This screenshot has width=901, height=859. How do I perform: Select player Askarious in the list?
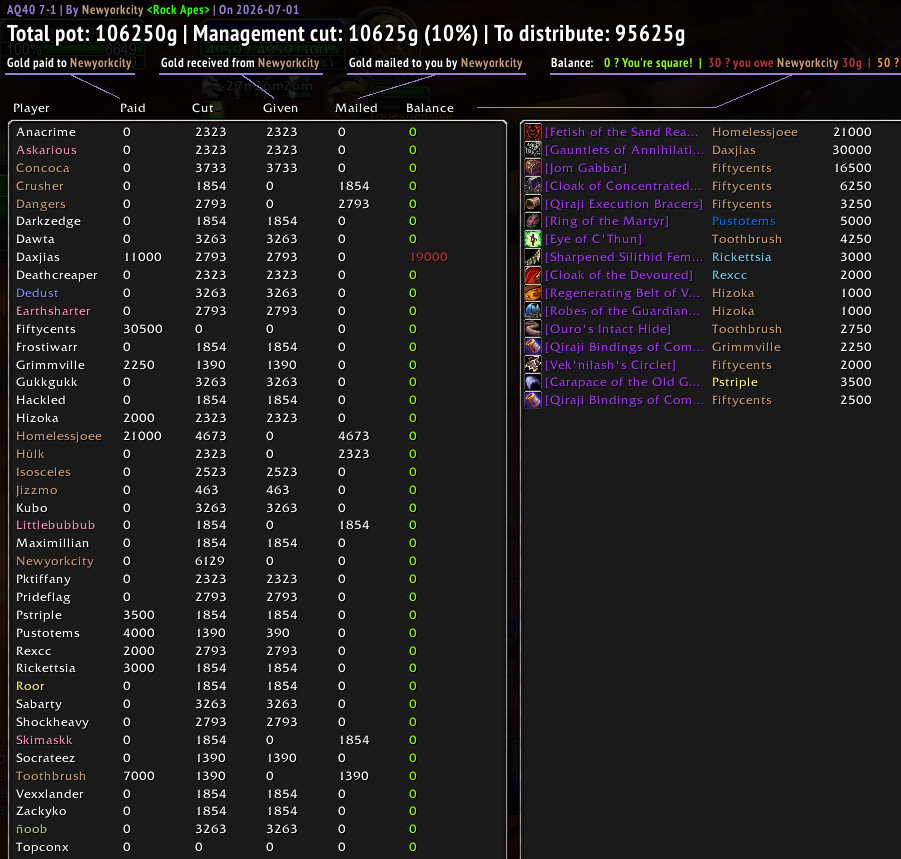(47, 150)
